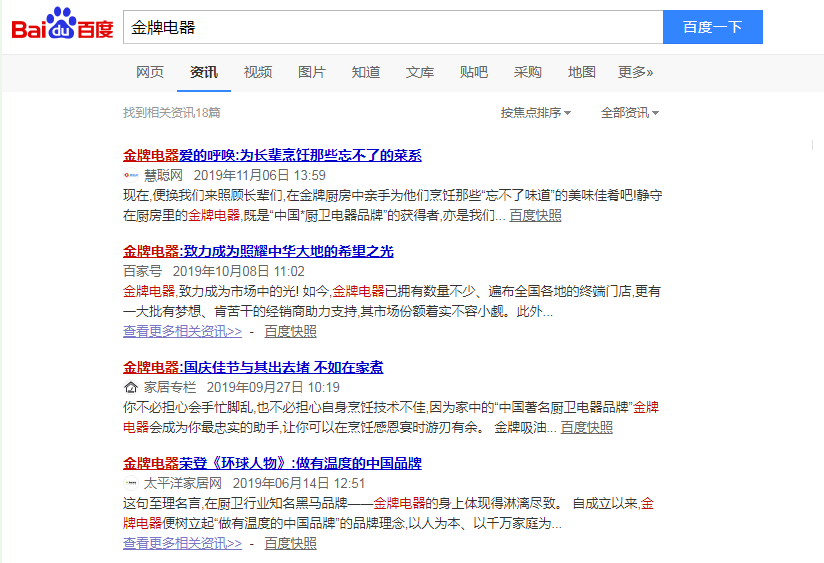This screenshot has height=563, width=824.
Task: Go to the 图片 tab
Action: click(x=312, y=72)
